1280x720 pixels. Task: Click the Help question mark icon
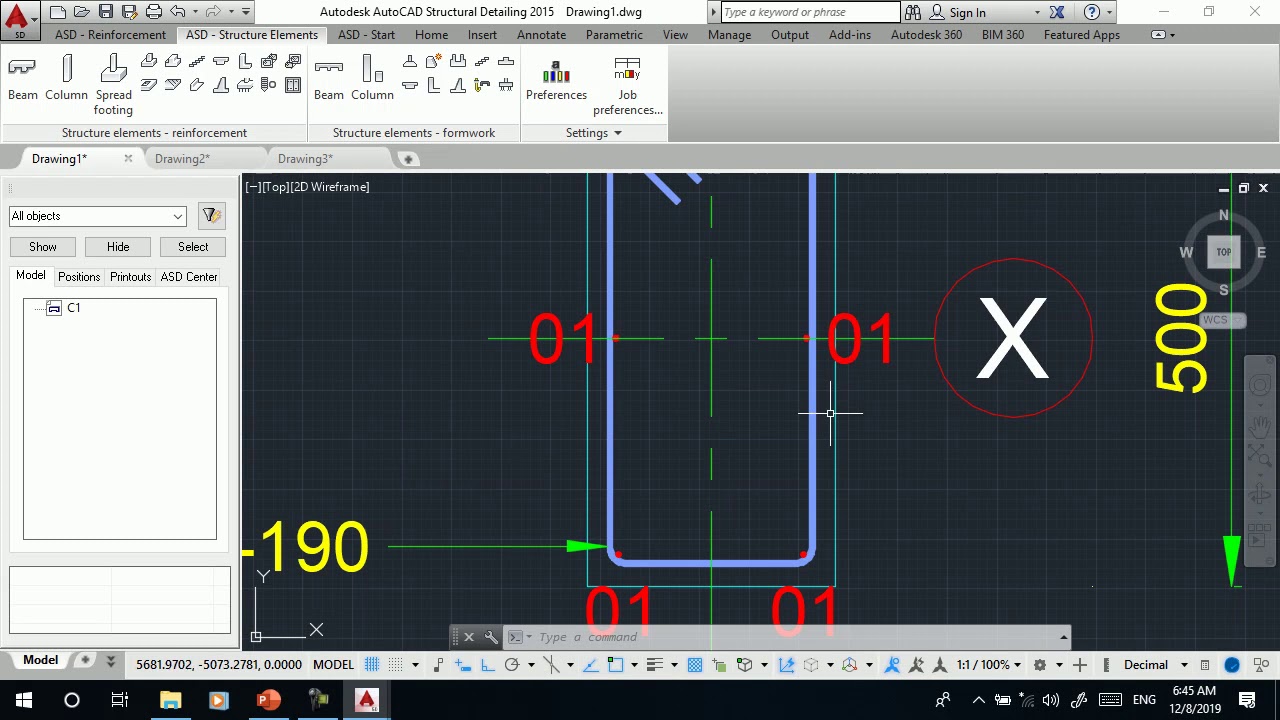pos(1092,12)
